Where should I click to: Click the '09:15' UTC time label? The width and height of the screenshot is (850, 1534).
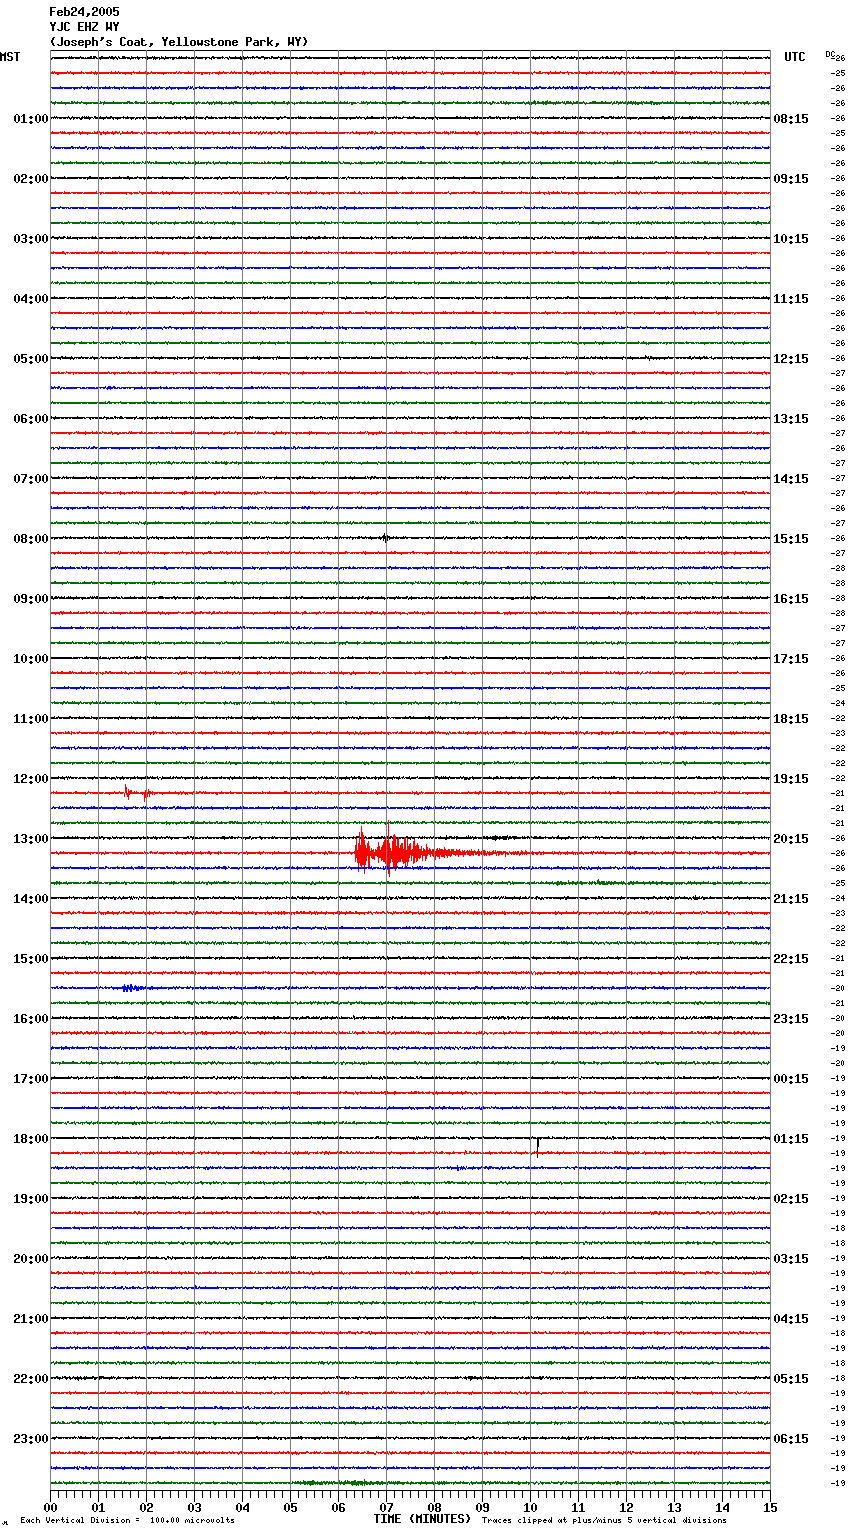coord(791,179)
